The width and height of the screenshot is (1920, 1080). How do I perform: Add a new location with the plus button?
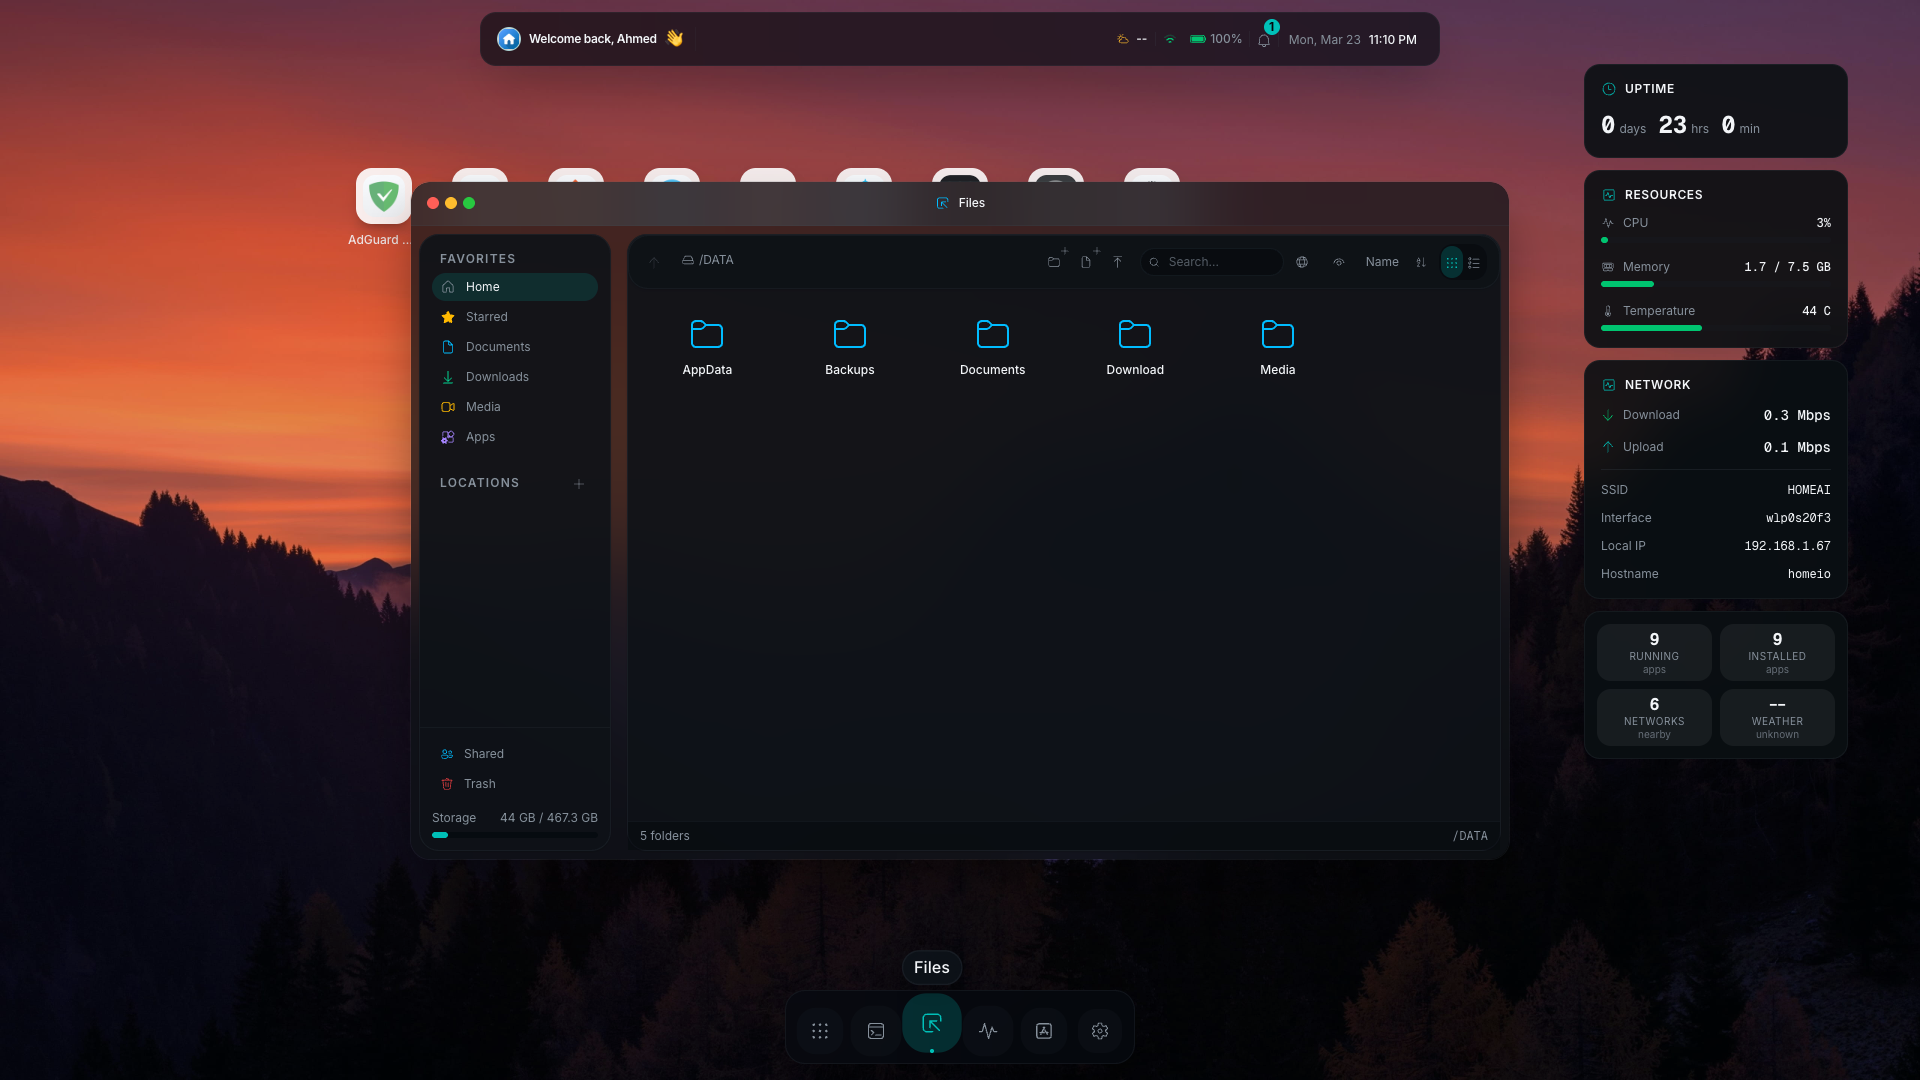pos(579,483)
